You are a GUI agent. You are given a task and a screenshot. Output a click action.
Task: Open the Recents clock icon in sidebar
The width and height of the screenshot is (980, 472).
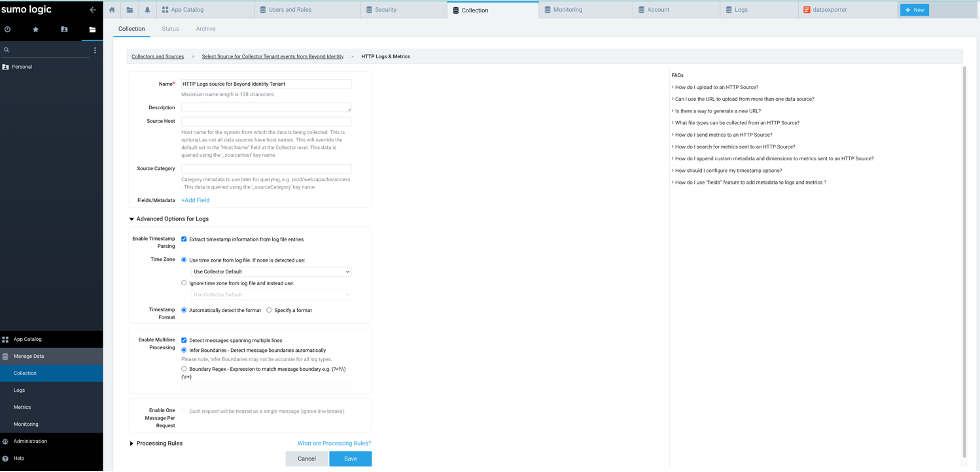(8, 29)
